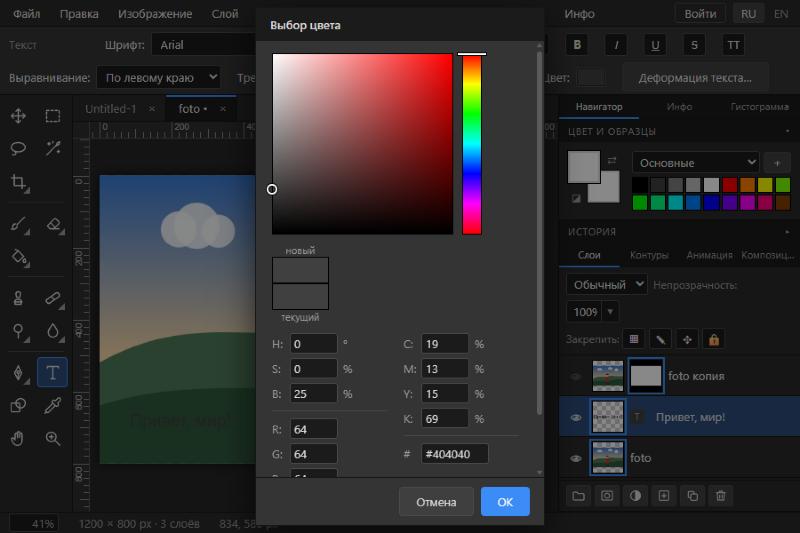Toggle Underline text formatting
800x533 pixels.
point(655,45)
